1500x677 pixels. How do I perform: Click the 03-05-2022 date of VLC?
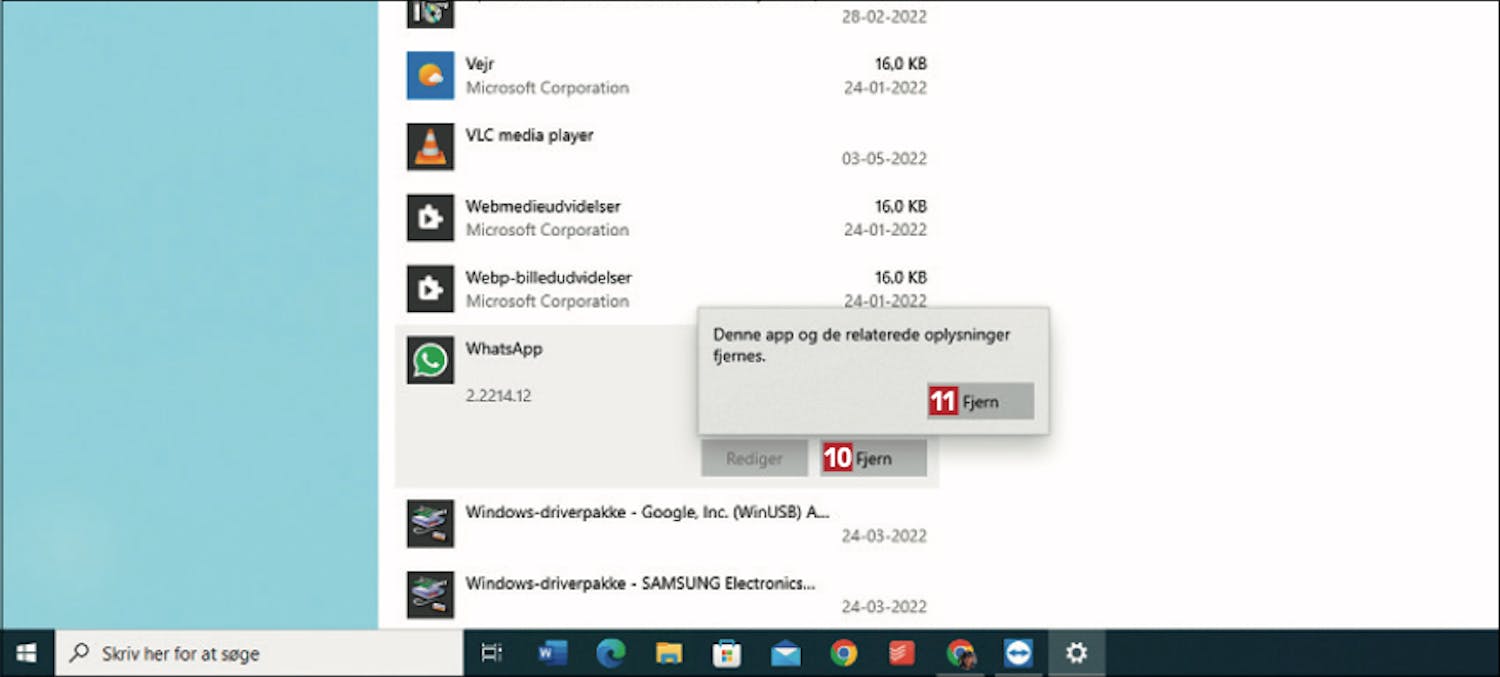click(x=884, y=159)
